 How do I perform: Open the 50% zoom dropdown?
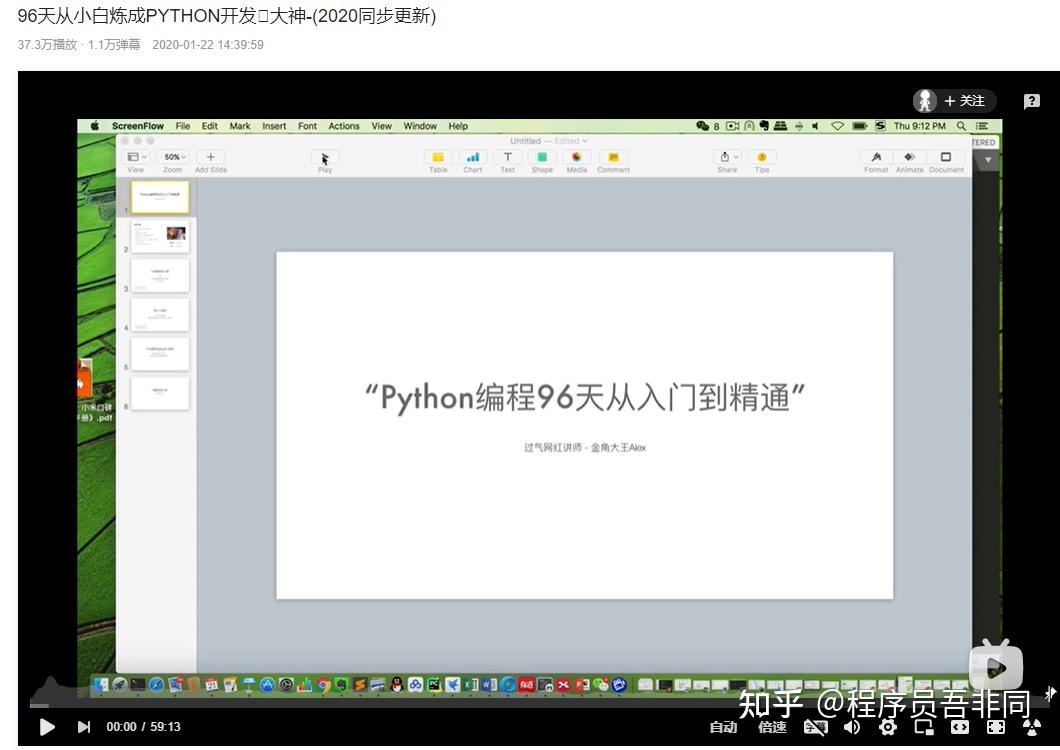(x=172, y=157)
